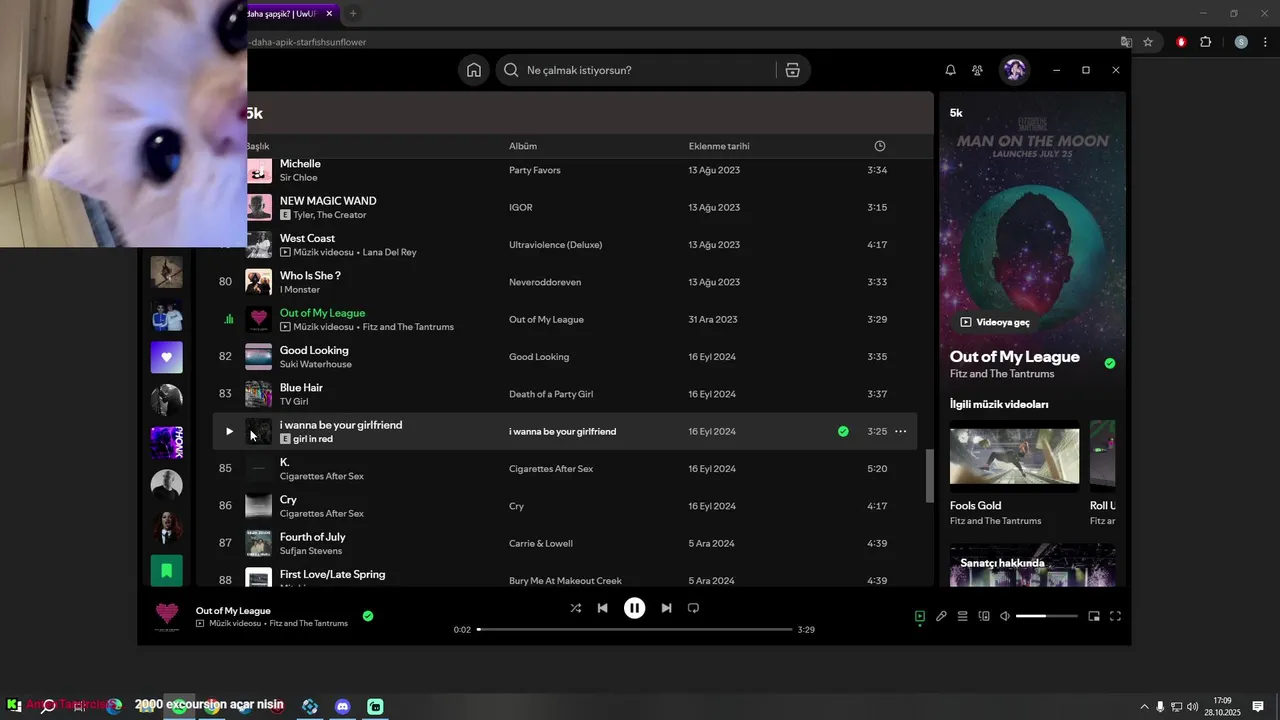Viewport: 1280px width, 720px height.
Task: Open purple heart Liked Songs in sidebar
Action: [166, 357]
